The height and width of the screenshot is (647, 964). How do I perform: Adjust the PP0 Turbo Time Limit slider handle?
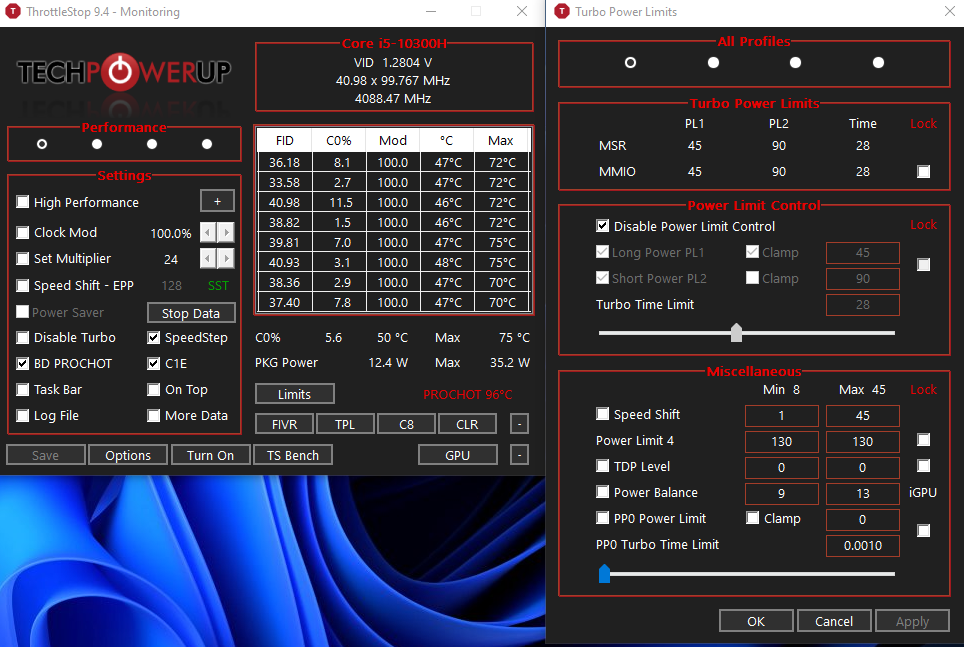pyautogui.click(x=604, y=573)
